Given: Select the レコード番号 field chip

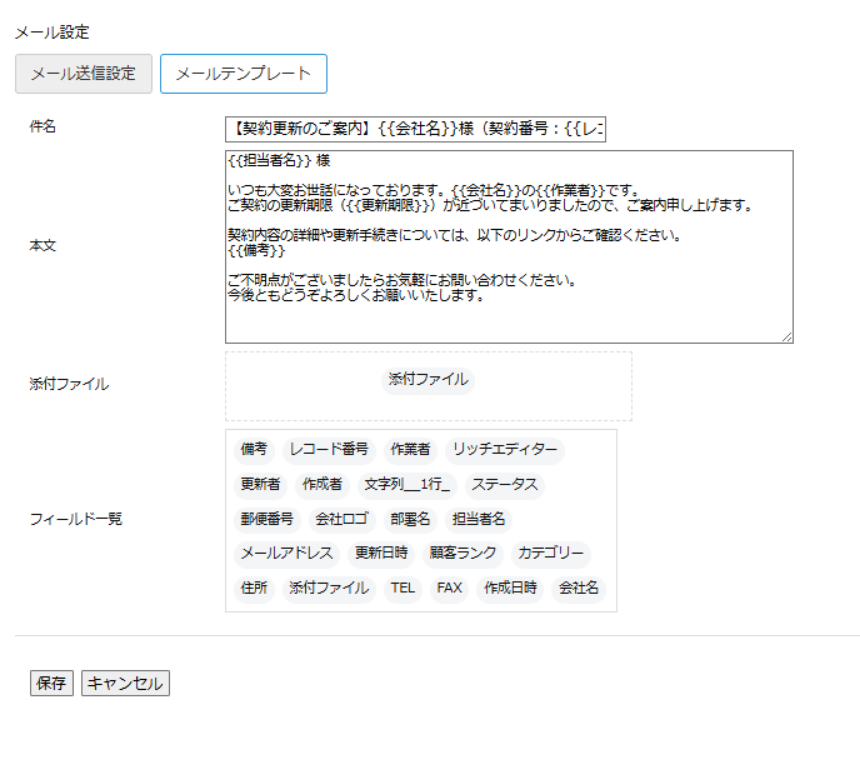Looking at the screenshot, I should (329, 450).
